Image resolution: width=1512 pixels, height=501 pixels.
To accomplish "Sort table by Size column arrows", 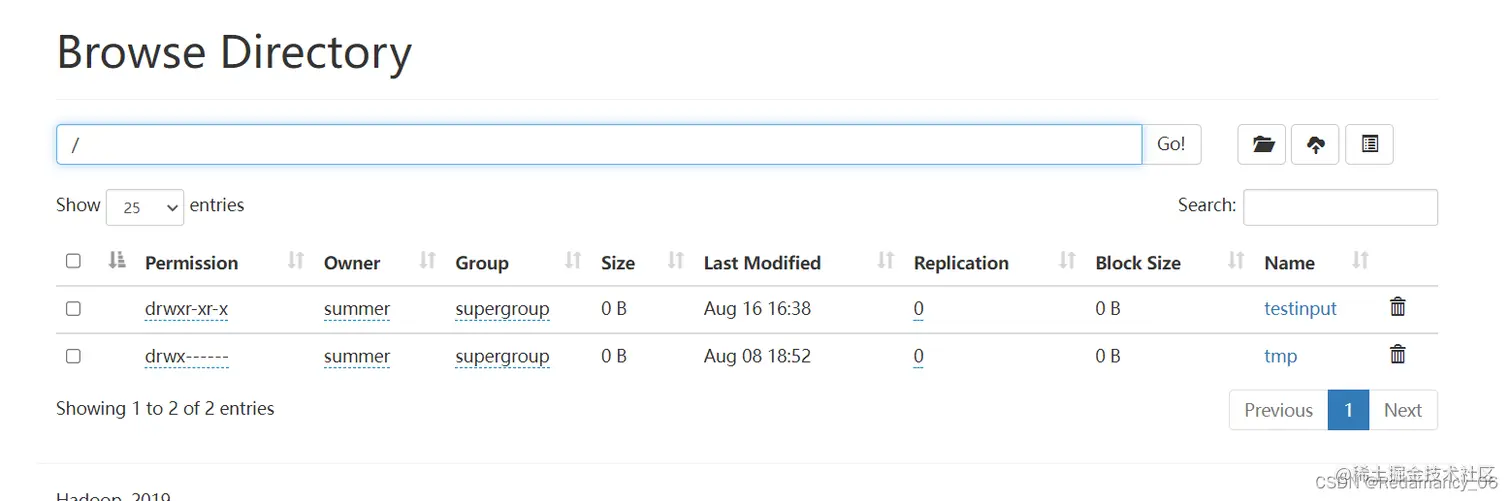I will pos(676,261).
